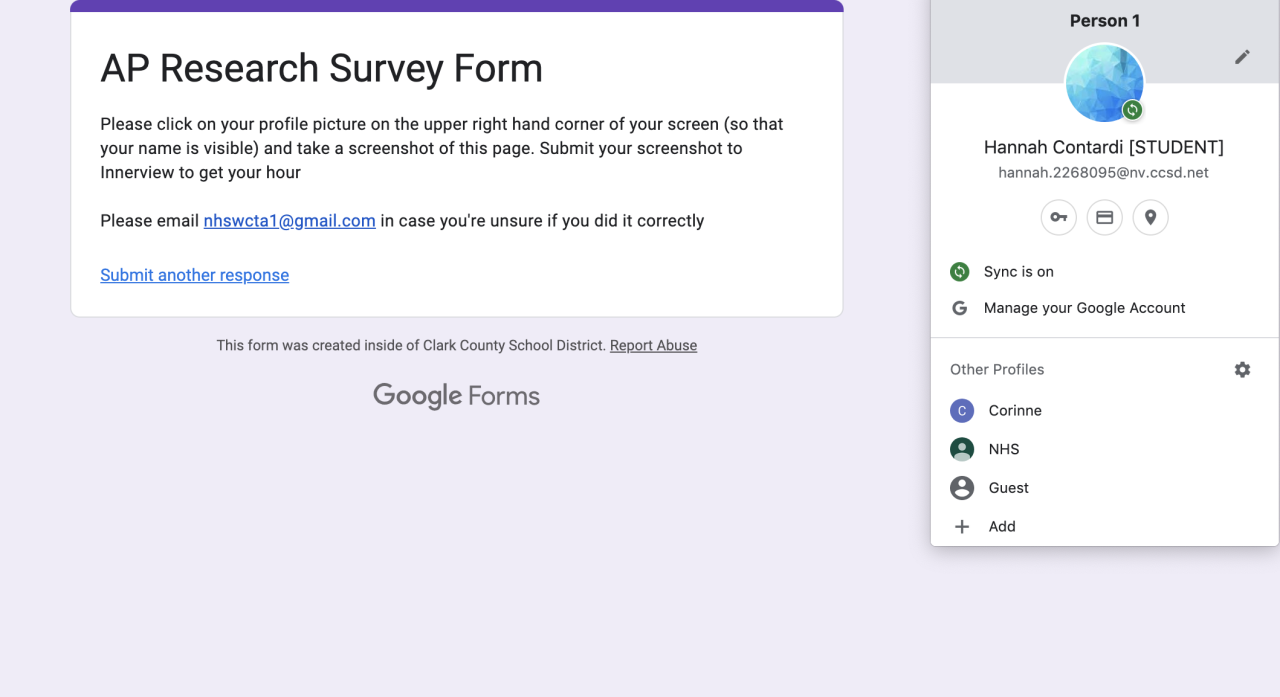
Task: Open payment methods card icon
Action: [1104, 217]
